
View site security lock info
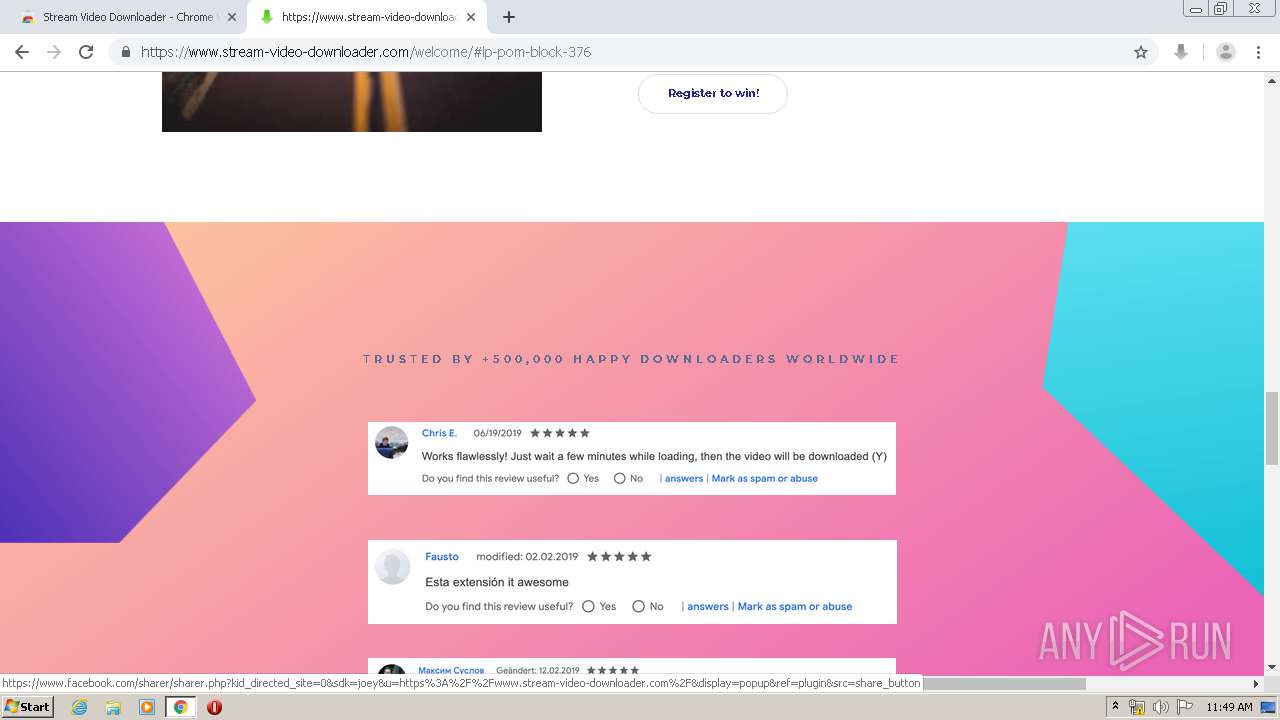tap(125, 52)
